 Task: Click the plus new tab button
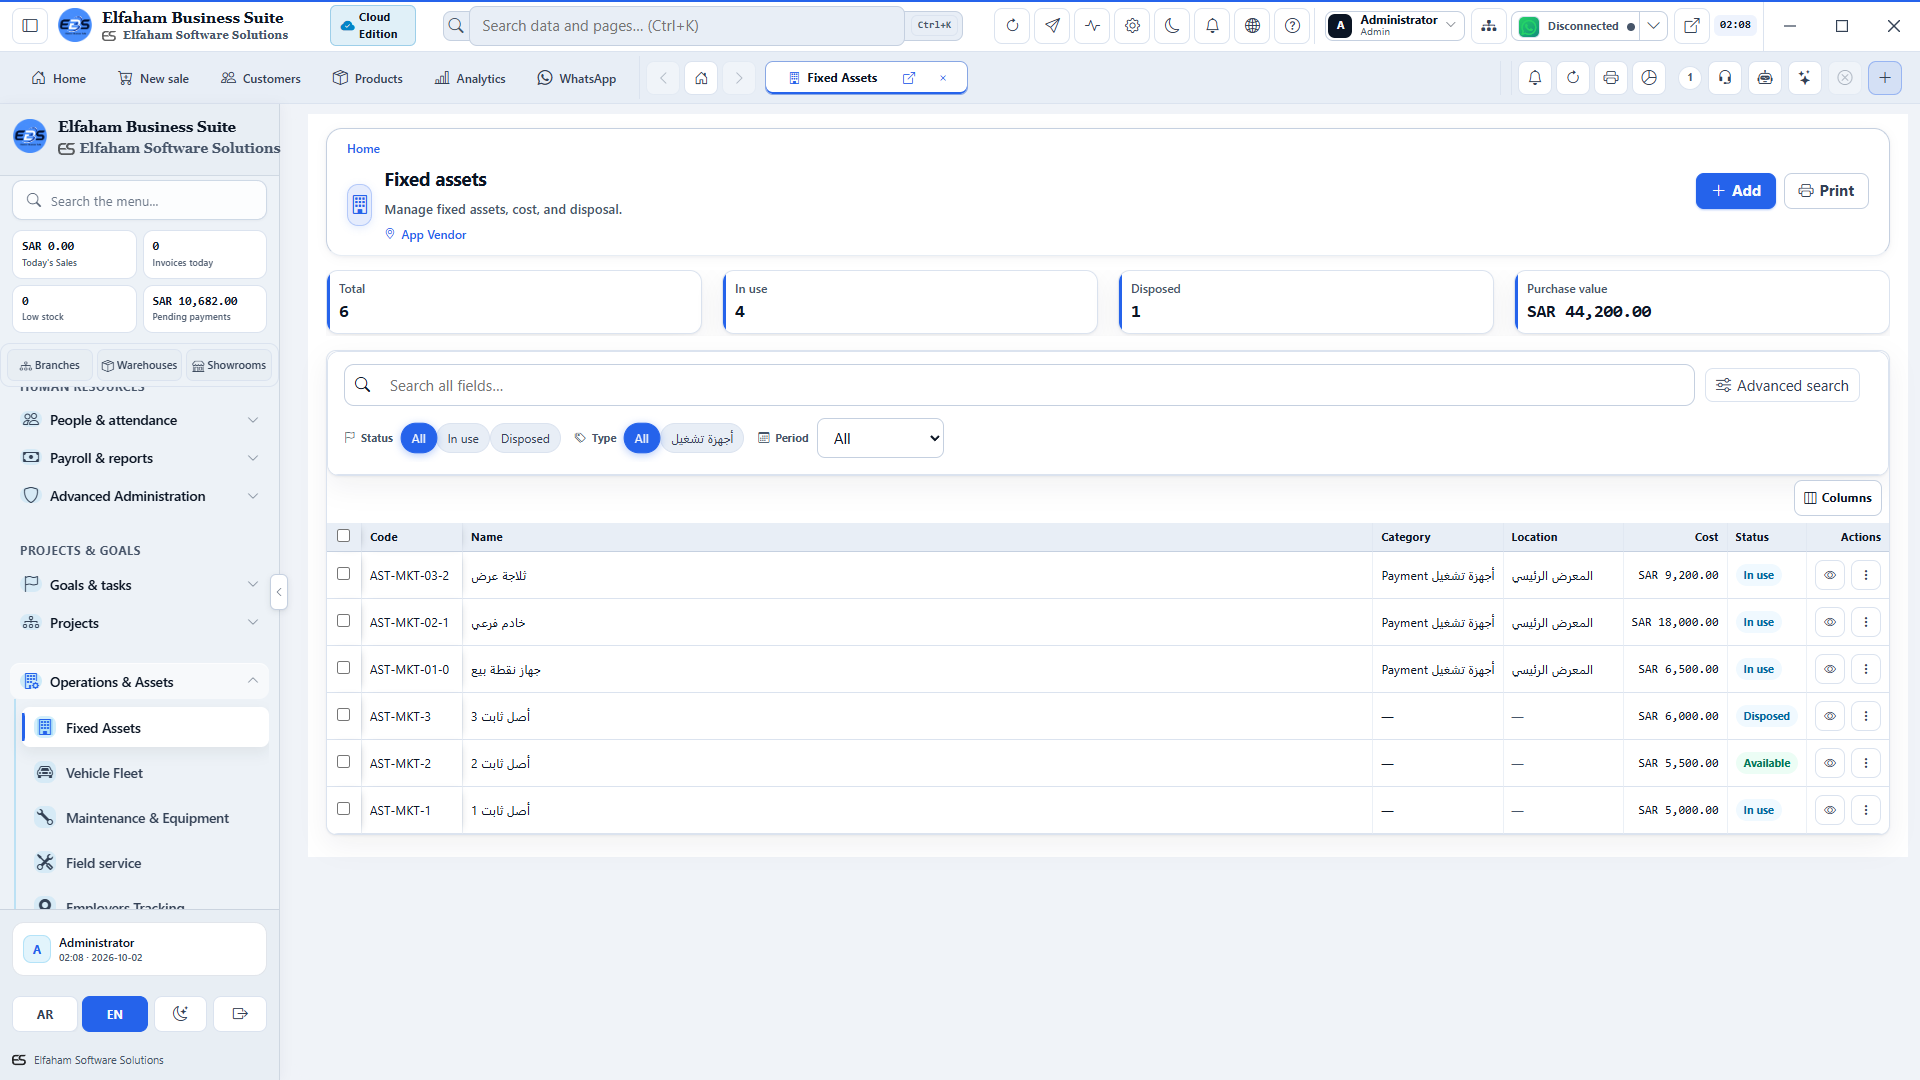pos(1885,78)
